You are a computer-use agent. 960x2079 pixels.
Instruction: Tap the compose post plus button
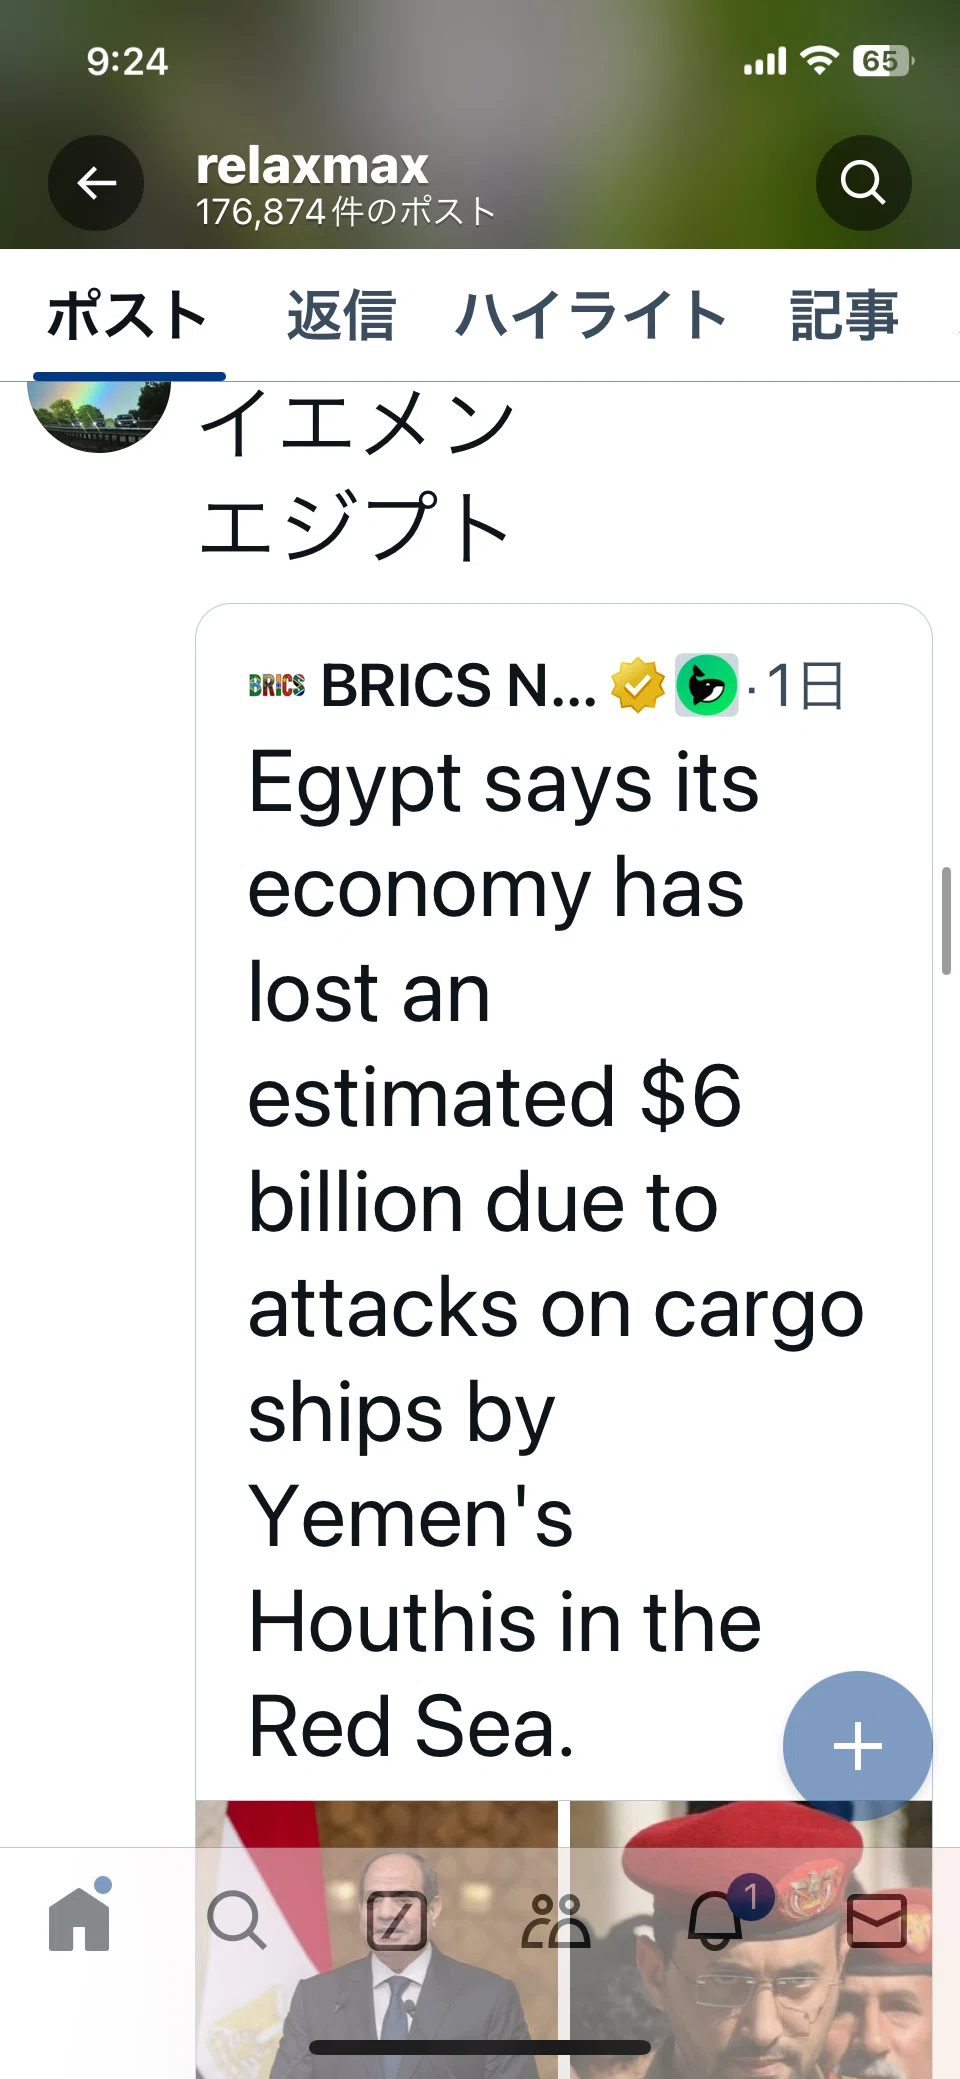pos(857,1746)
